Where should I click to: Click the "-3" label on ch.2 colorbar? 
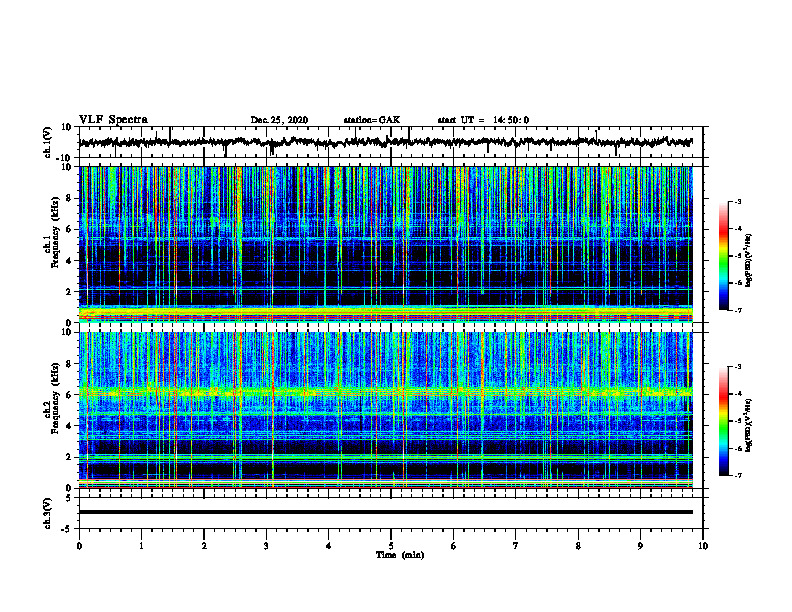tap(738, 367)
